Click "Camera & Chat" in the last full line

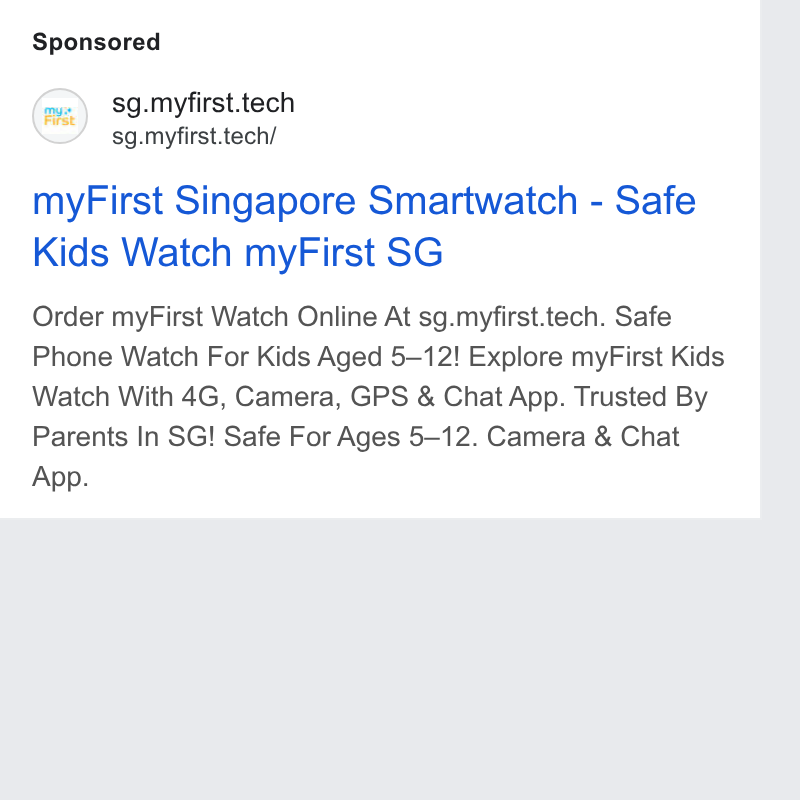click(x=583, y=437)
